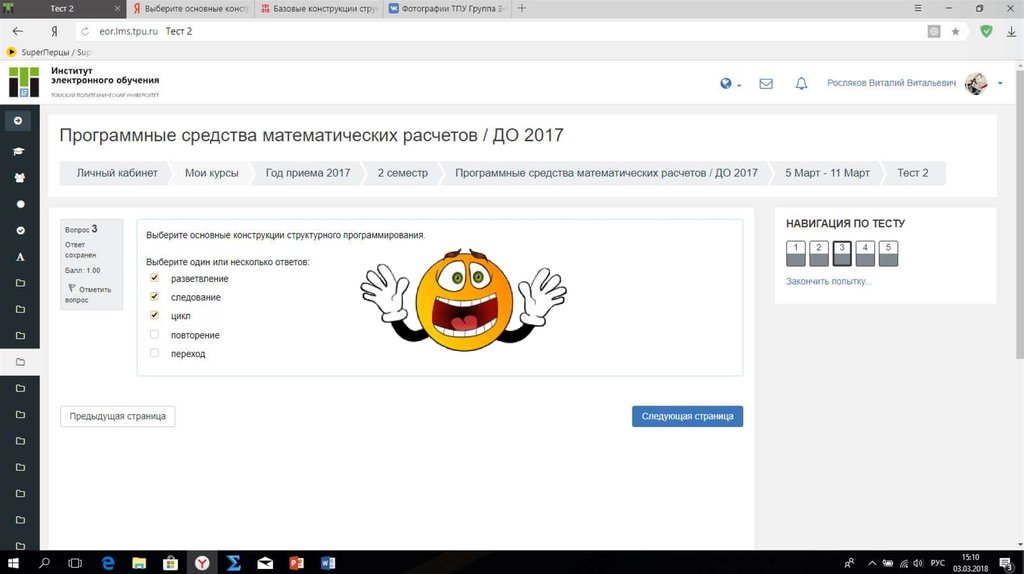Screen dimensions: 1024x574
Task: Bookmark page with star icon
Action: tap(956, 31)
